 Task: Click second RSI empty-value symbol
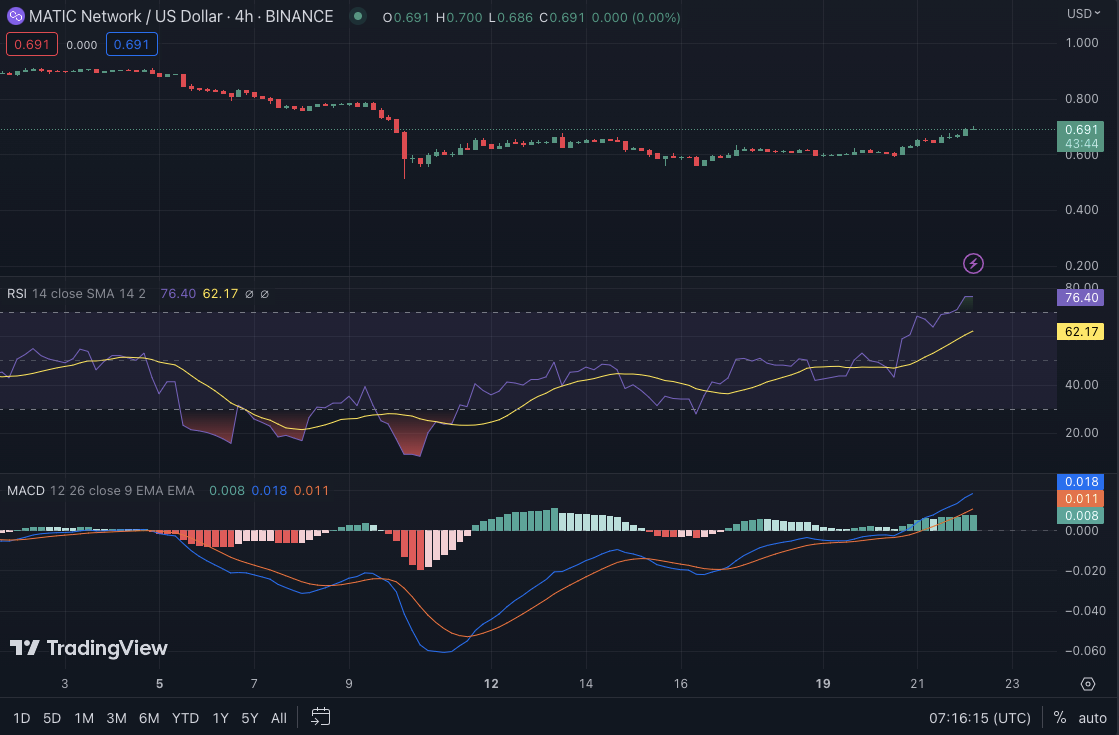click(265, 294)
